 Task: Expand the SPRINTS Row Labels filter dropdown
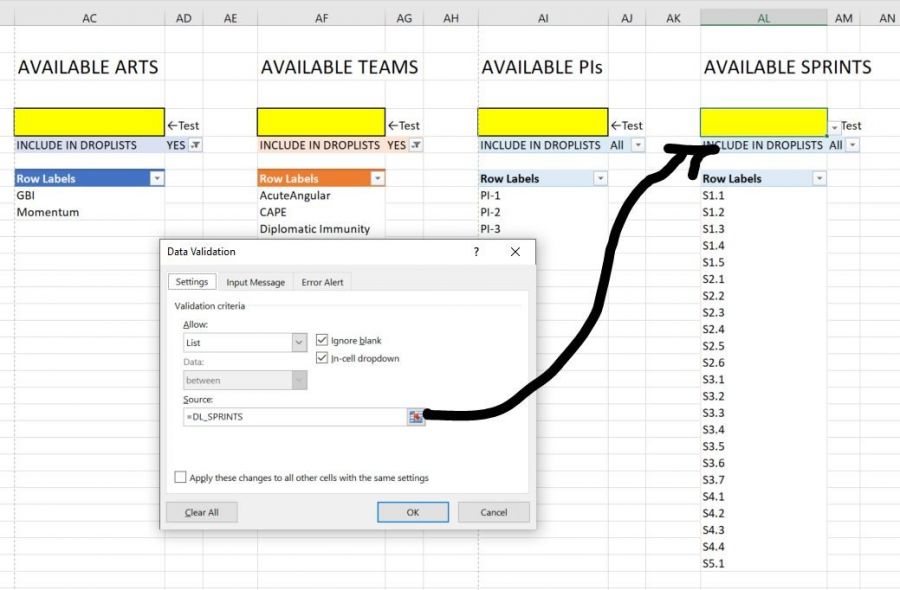click(x=819, y=178)
